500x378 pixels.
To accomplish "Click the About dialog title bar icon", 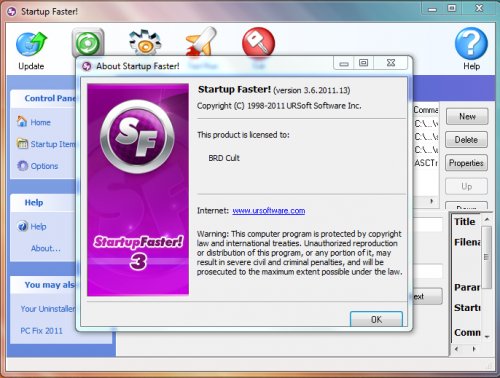I will 87,66.
